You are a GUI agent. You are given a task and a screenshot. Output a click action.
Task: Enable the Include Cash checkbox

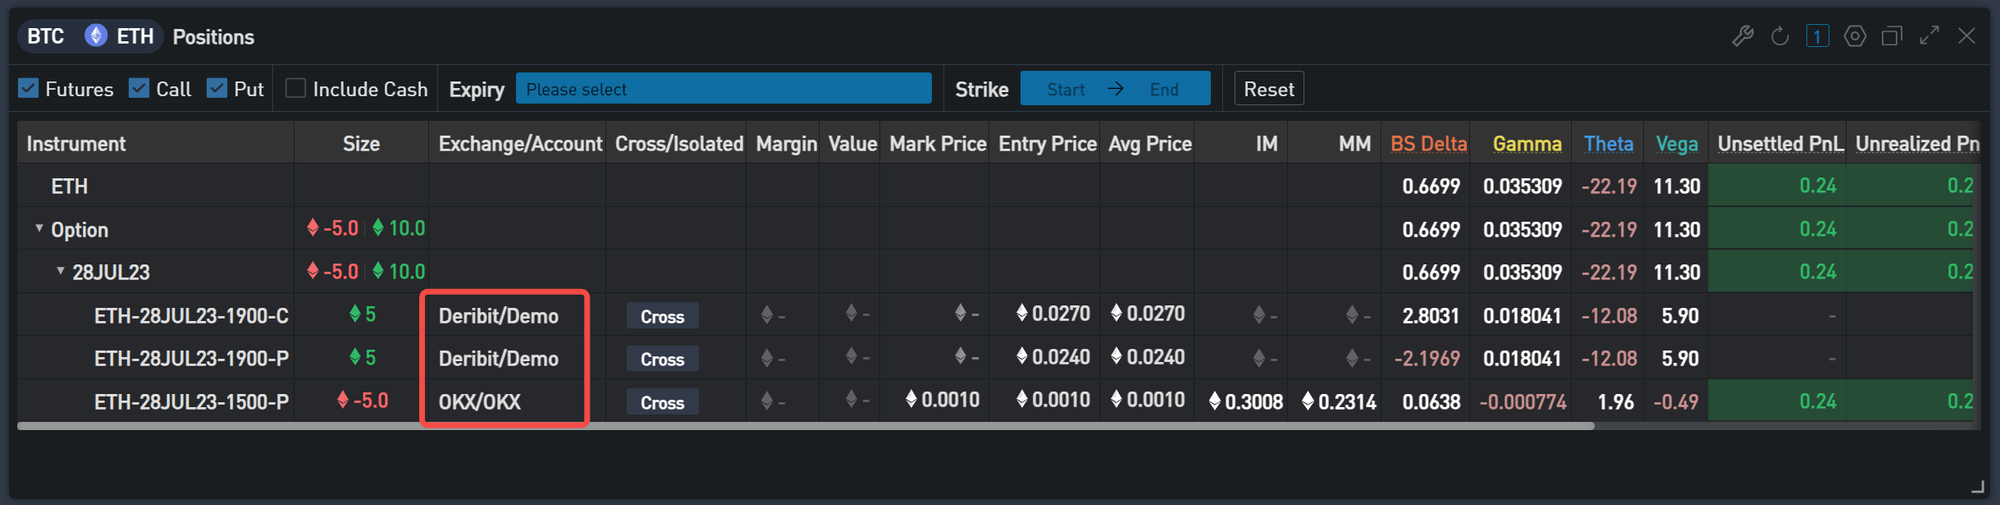pyautogui.click(x=296, y=89)
